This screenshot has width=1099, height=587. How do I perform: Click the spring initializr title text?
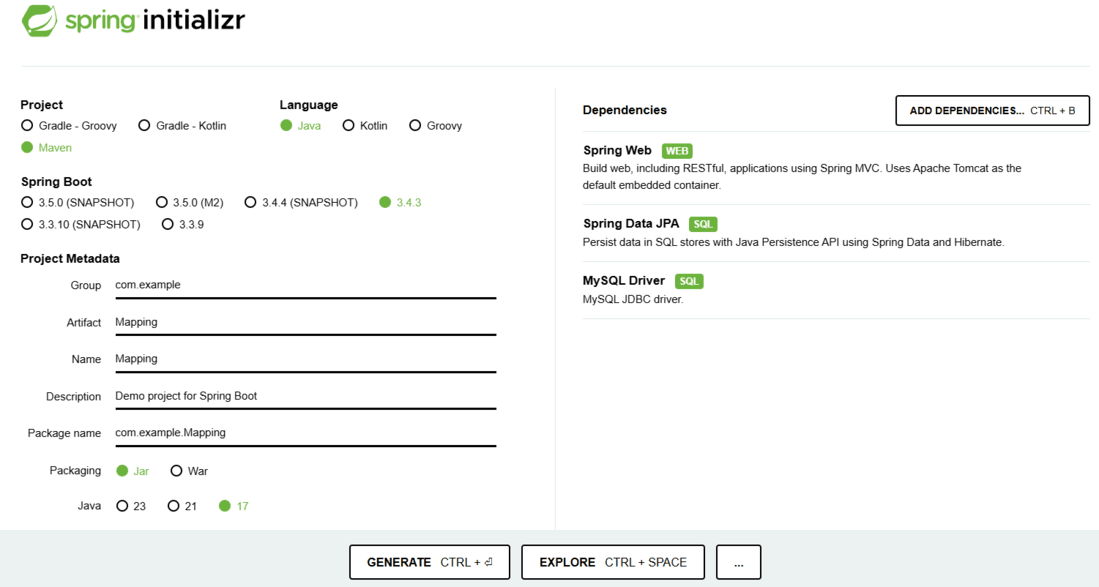click(155, 20)
